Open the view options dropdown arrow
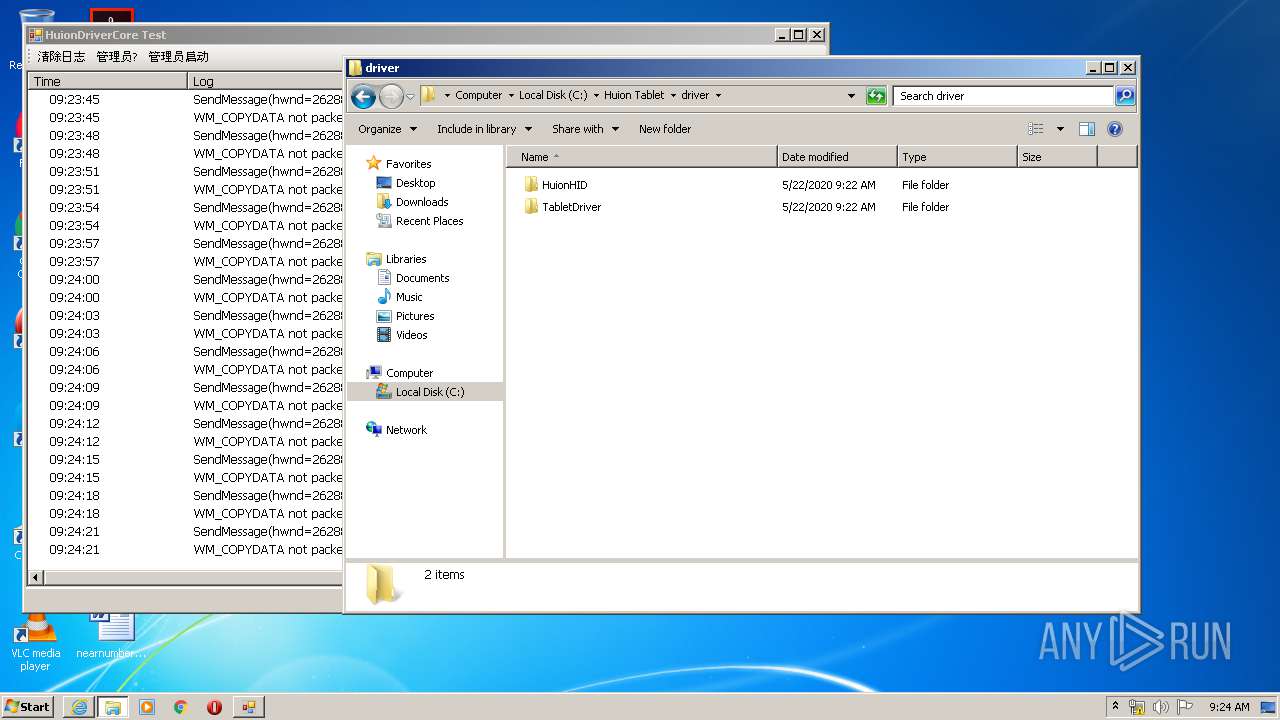 click(x=1060, y=129)
